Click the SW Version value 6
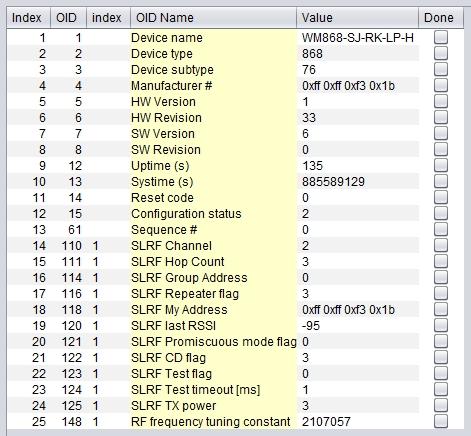471x436 pixels. tap(305, 134)
